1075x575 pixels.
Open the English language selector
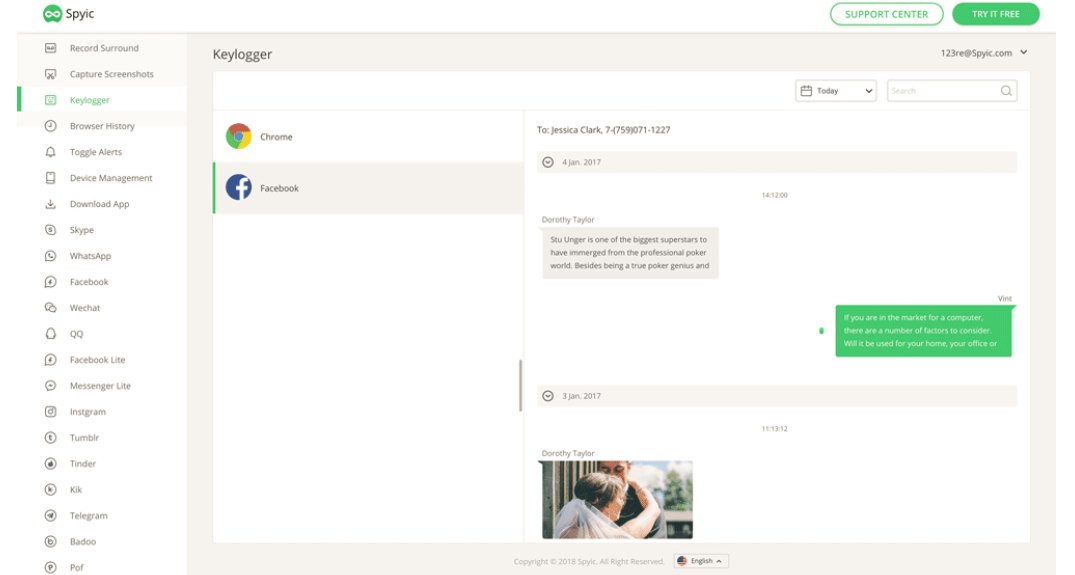click(701, 561)
